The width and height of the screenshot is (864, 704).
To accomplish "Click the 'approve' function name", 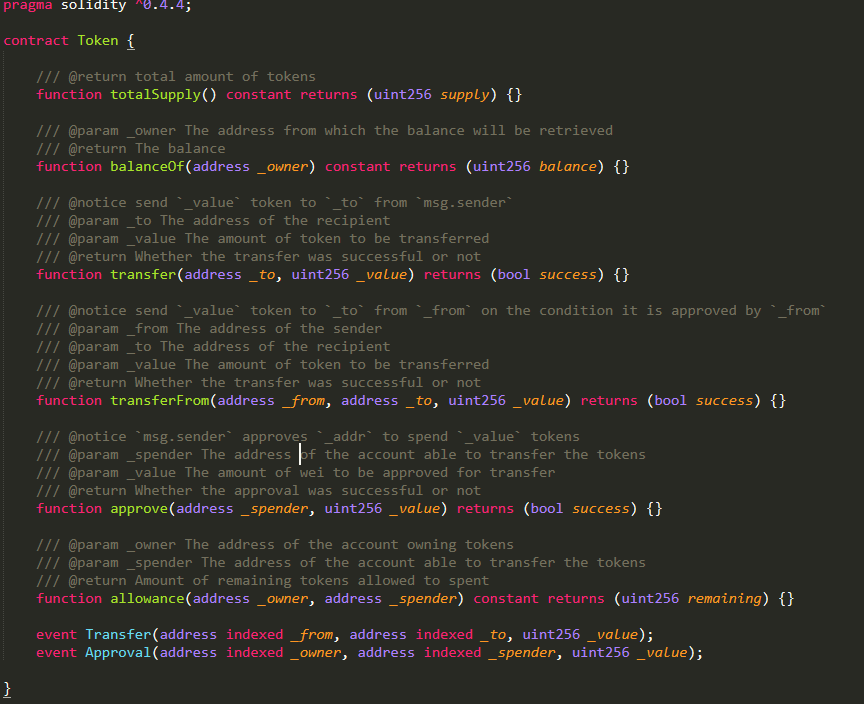I will click(x=139, y=508).
